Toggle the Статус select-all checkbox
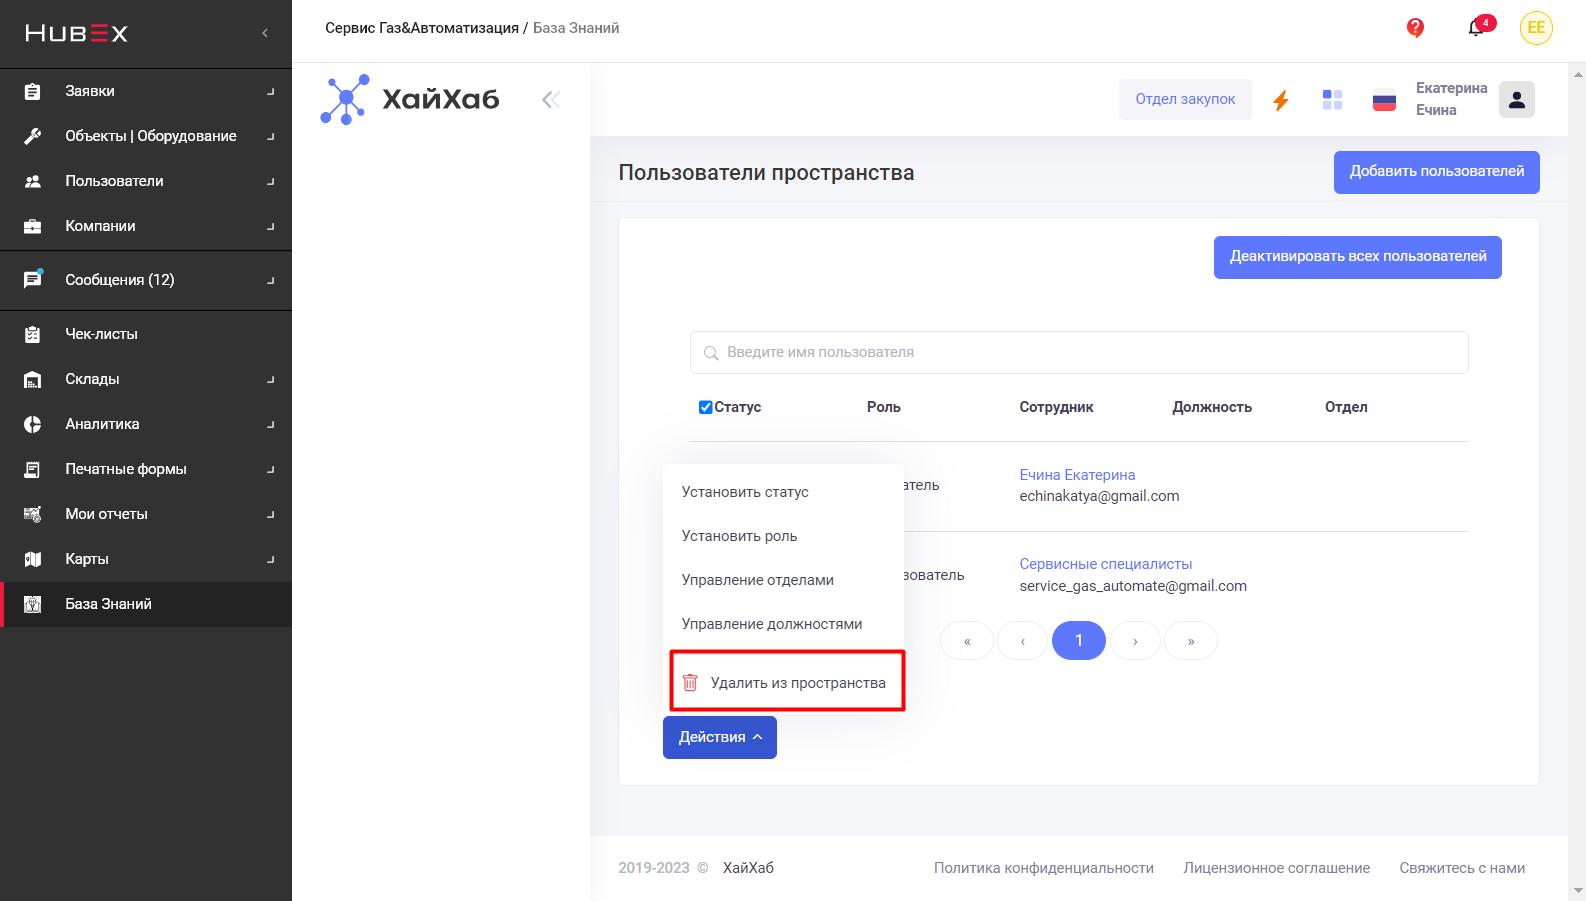 (x=705, y=407)
